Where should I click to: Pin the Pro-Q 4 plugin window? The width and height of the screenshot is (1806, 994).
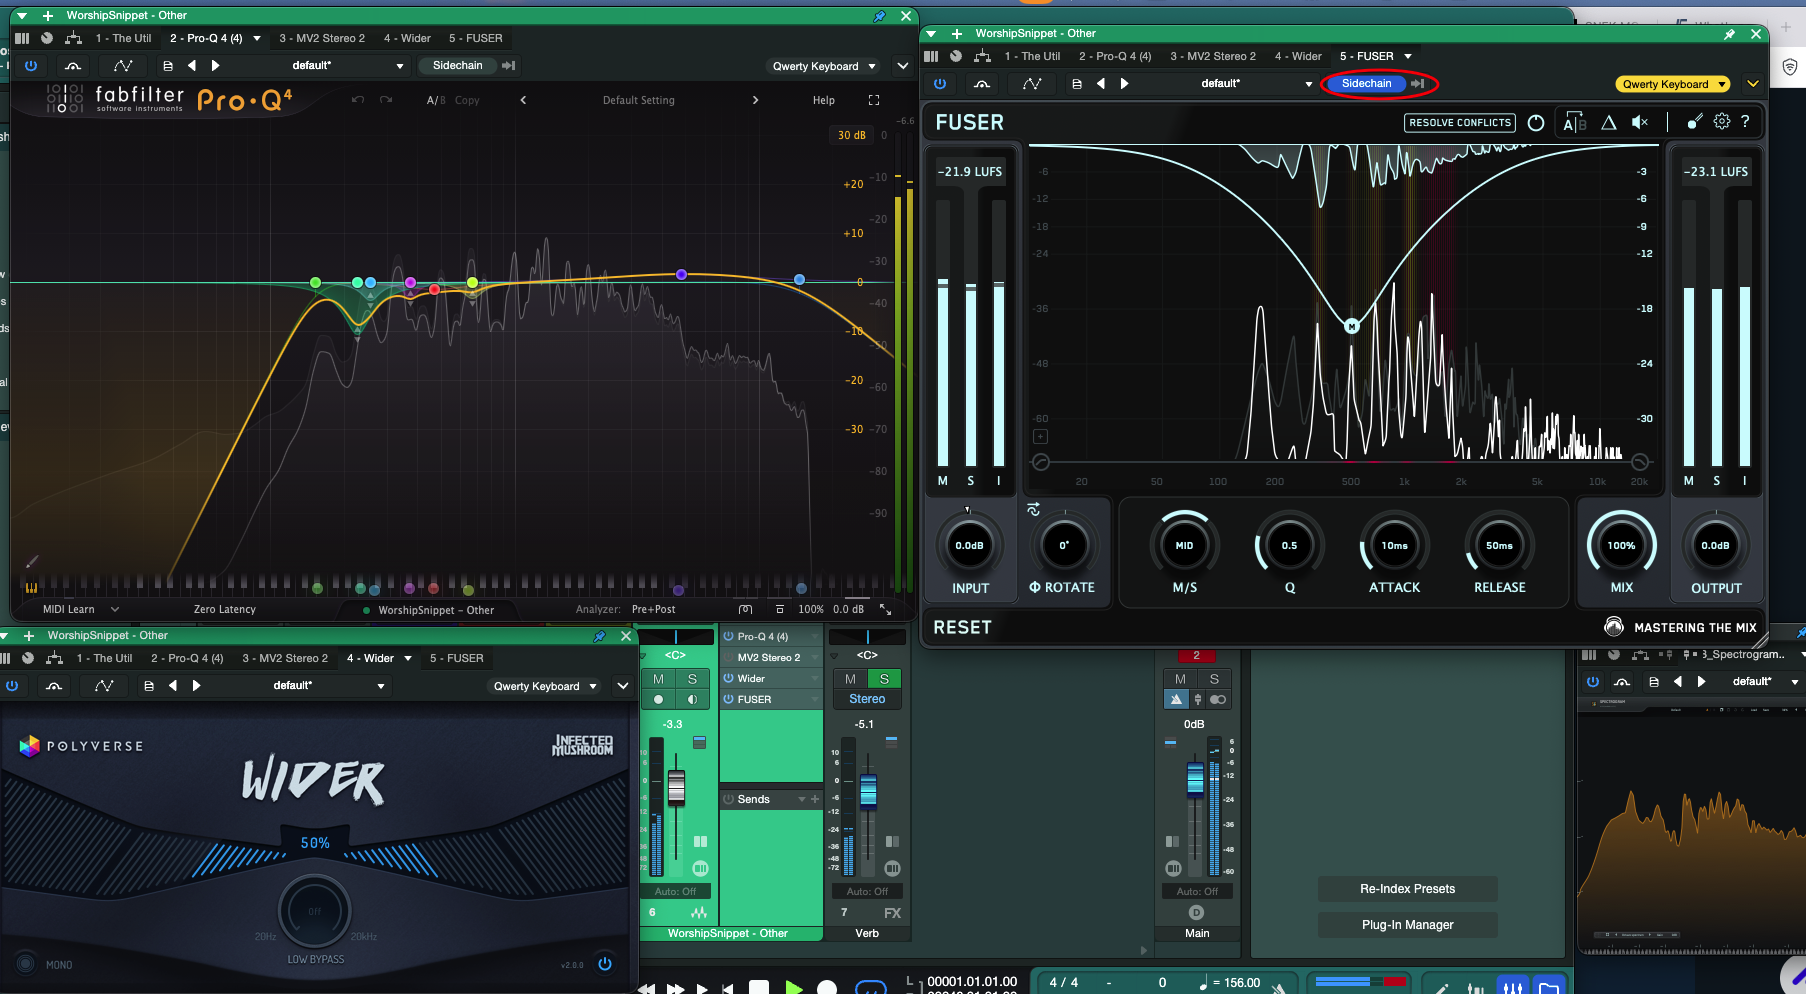[879, 16]
